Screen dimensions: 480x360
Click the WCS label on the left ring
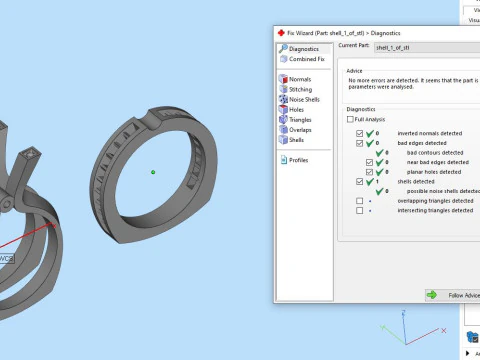(6, 258)
